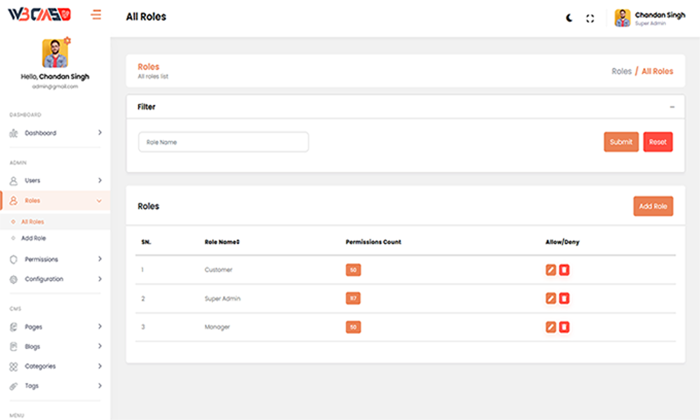Click the Roles breadcrumb link
Screen dimensions: 700x420
pos(621,72)
